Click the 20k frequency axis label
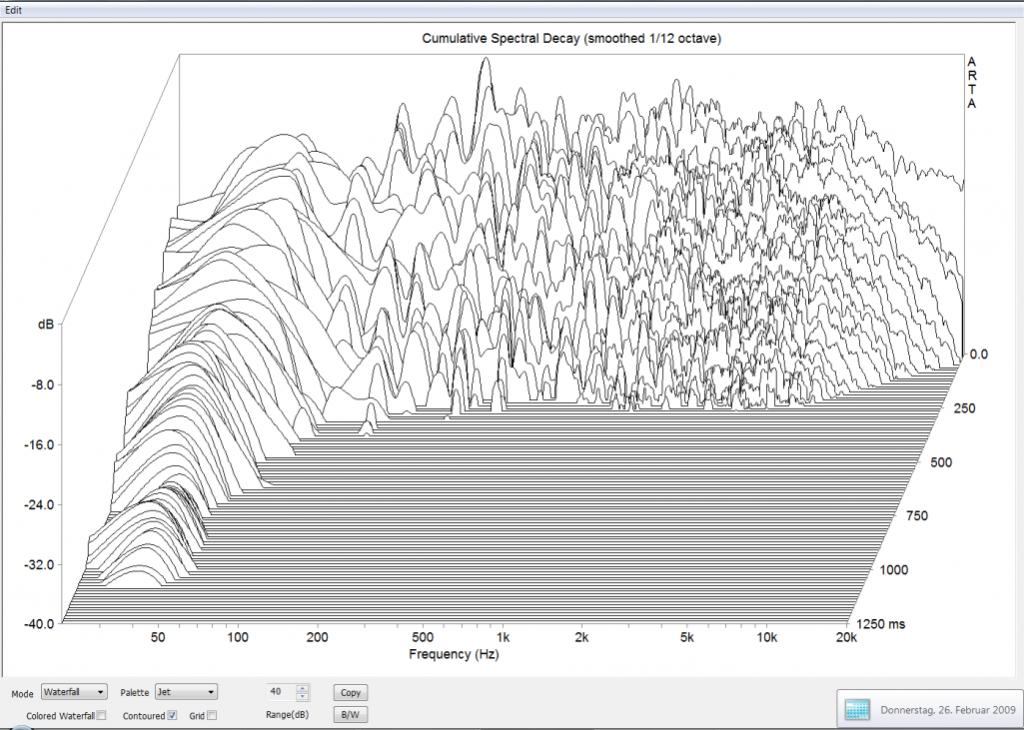Image resolution: width=1028 pixels, height=730 pixels. (x=846, y=638)
